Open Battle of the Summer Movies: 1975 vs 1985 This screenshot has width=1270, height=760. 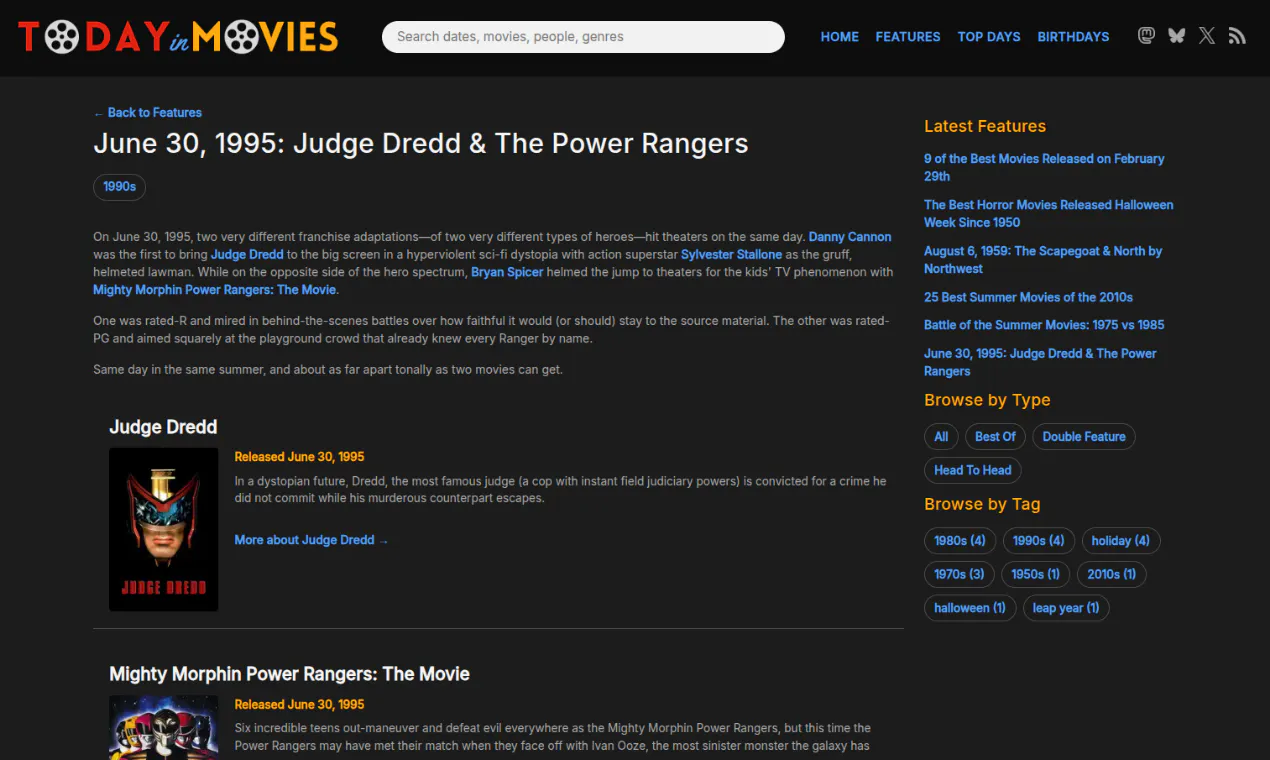(x=1044, y=325)
